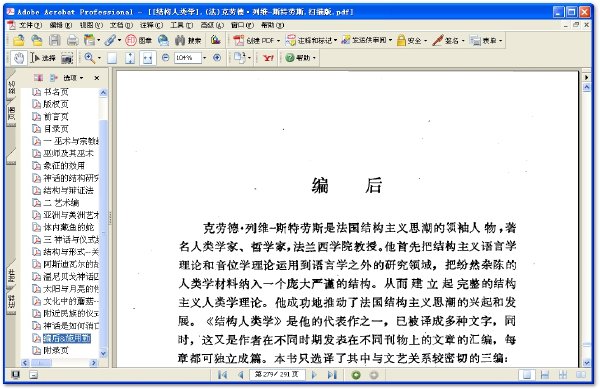
Task: Click the Actual Size page icon
Action: point(112,58)
